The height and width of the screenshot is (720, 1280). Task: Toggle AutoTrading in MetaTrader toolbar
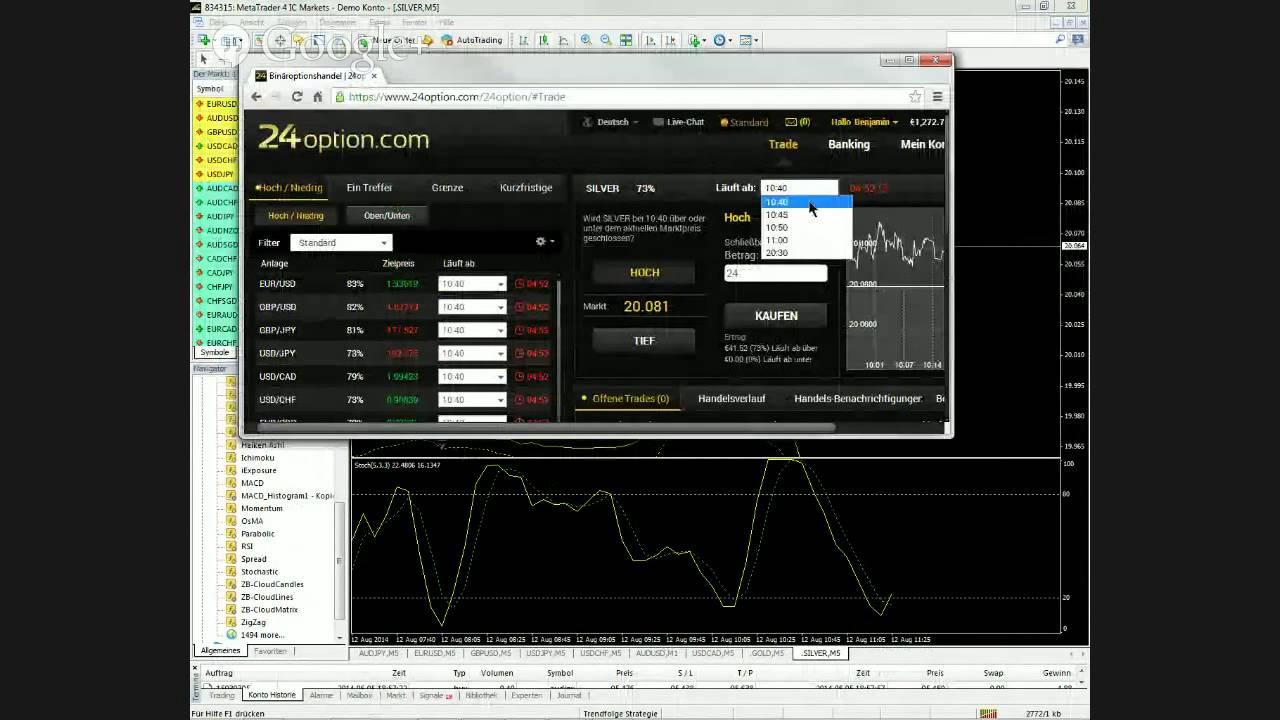pos(471,41)
